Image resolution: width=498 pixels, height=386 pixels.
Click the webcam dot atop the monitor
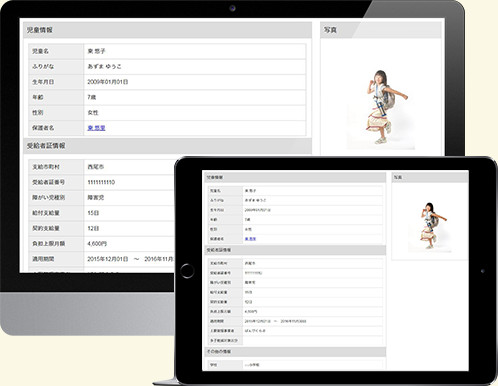233,8
